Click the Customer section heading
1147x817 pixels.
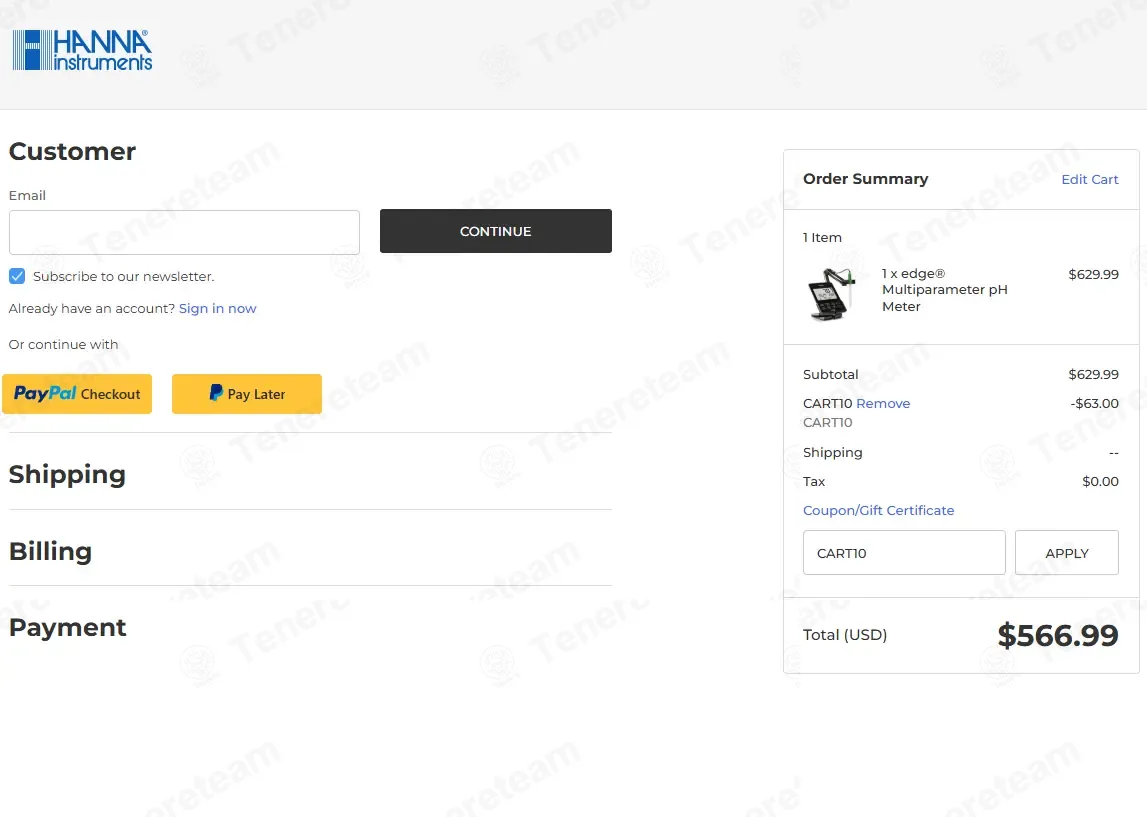(x=72, y=151)
